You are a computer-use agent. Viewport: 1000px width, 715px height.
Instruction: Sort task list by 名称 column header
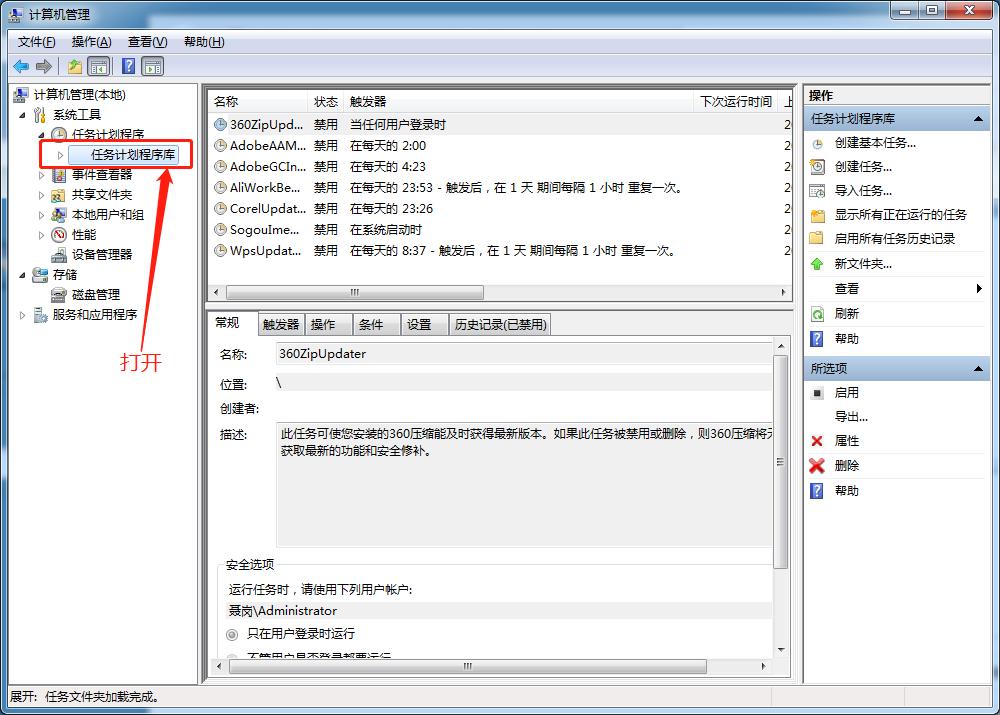coord(258,101)
